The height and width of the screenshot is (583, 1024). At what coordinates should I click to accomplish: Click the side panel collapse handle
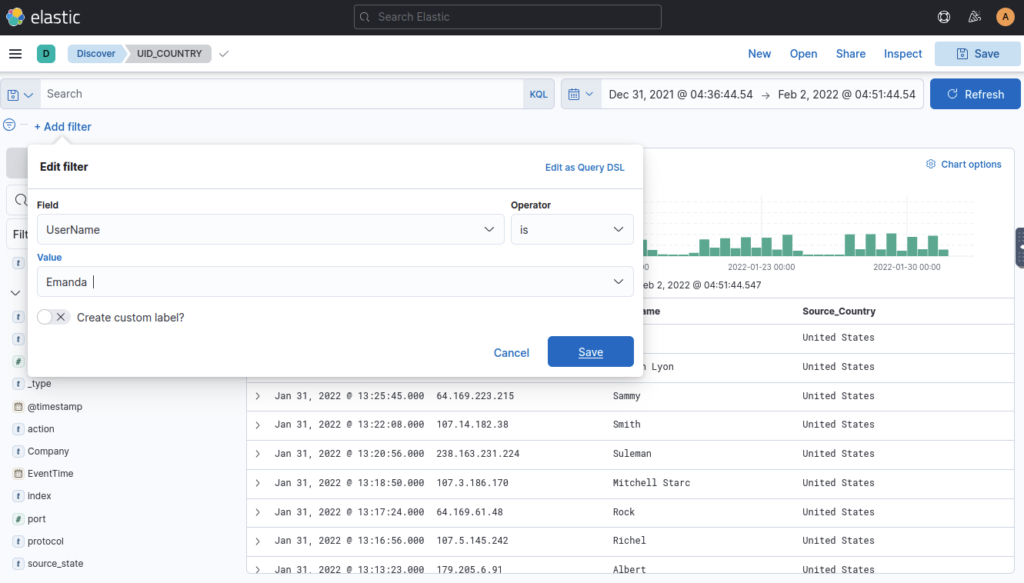tap(1019, 247)
